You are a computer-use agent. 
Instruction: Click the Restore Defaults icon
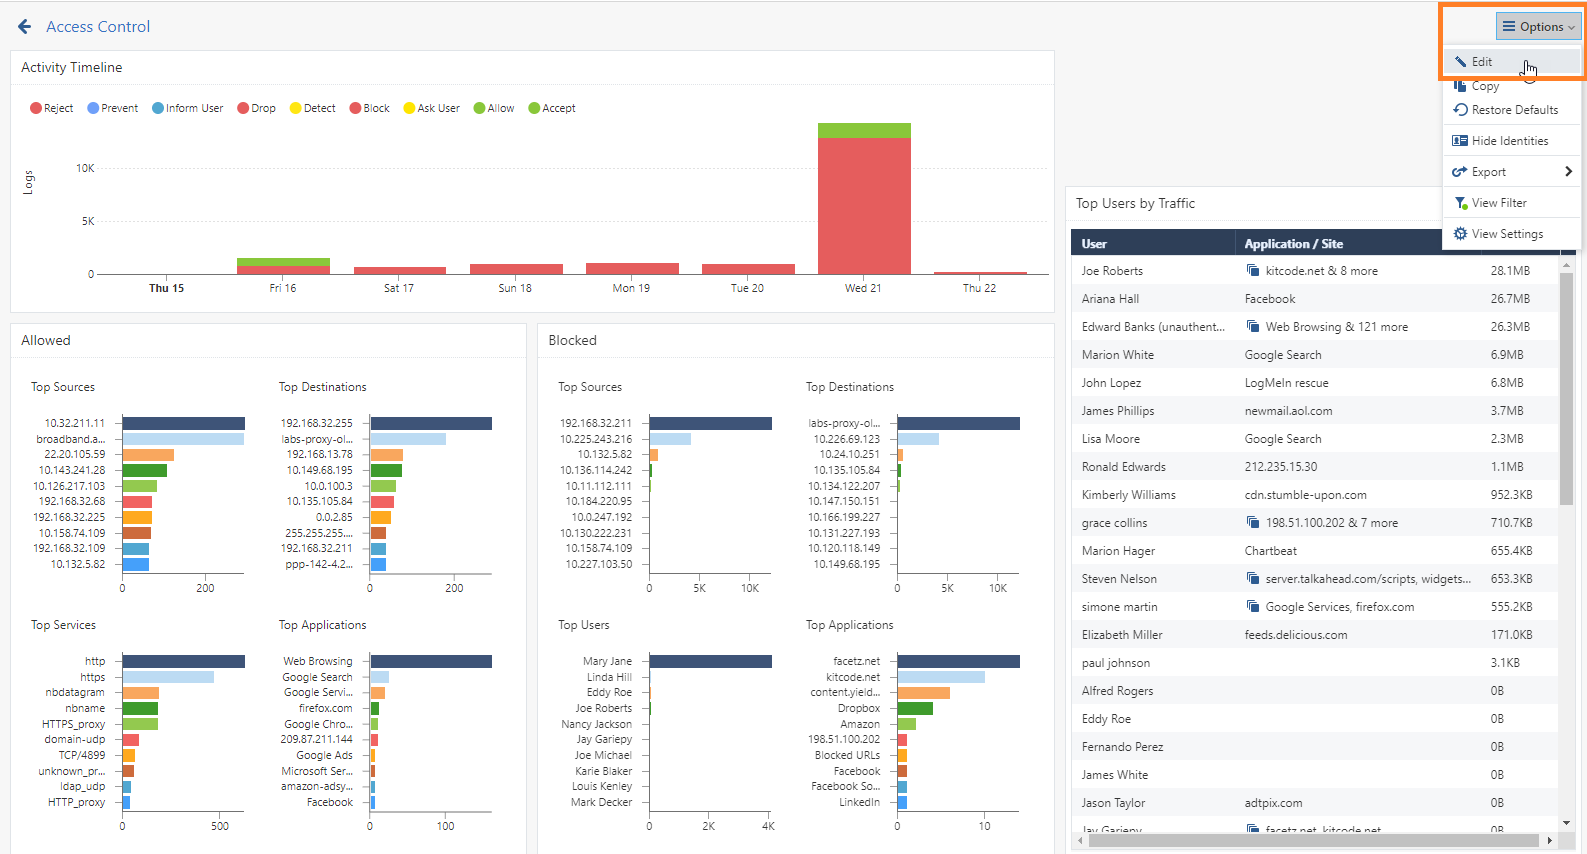[x=1460, y=110]
